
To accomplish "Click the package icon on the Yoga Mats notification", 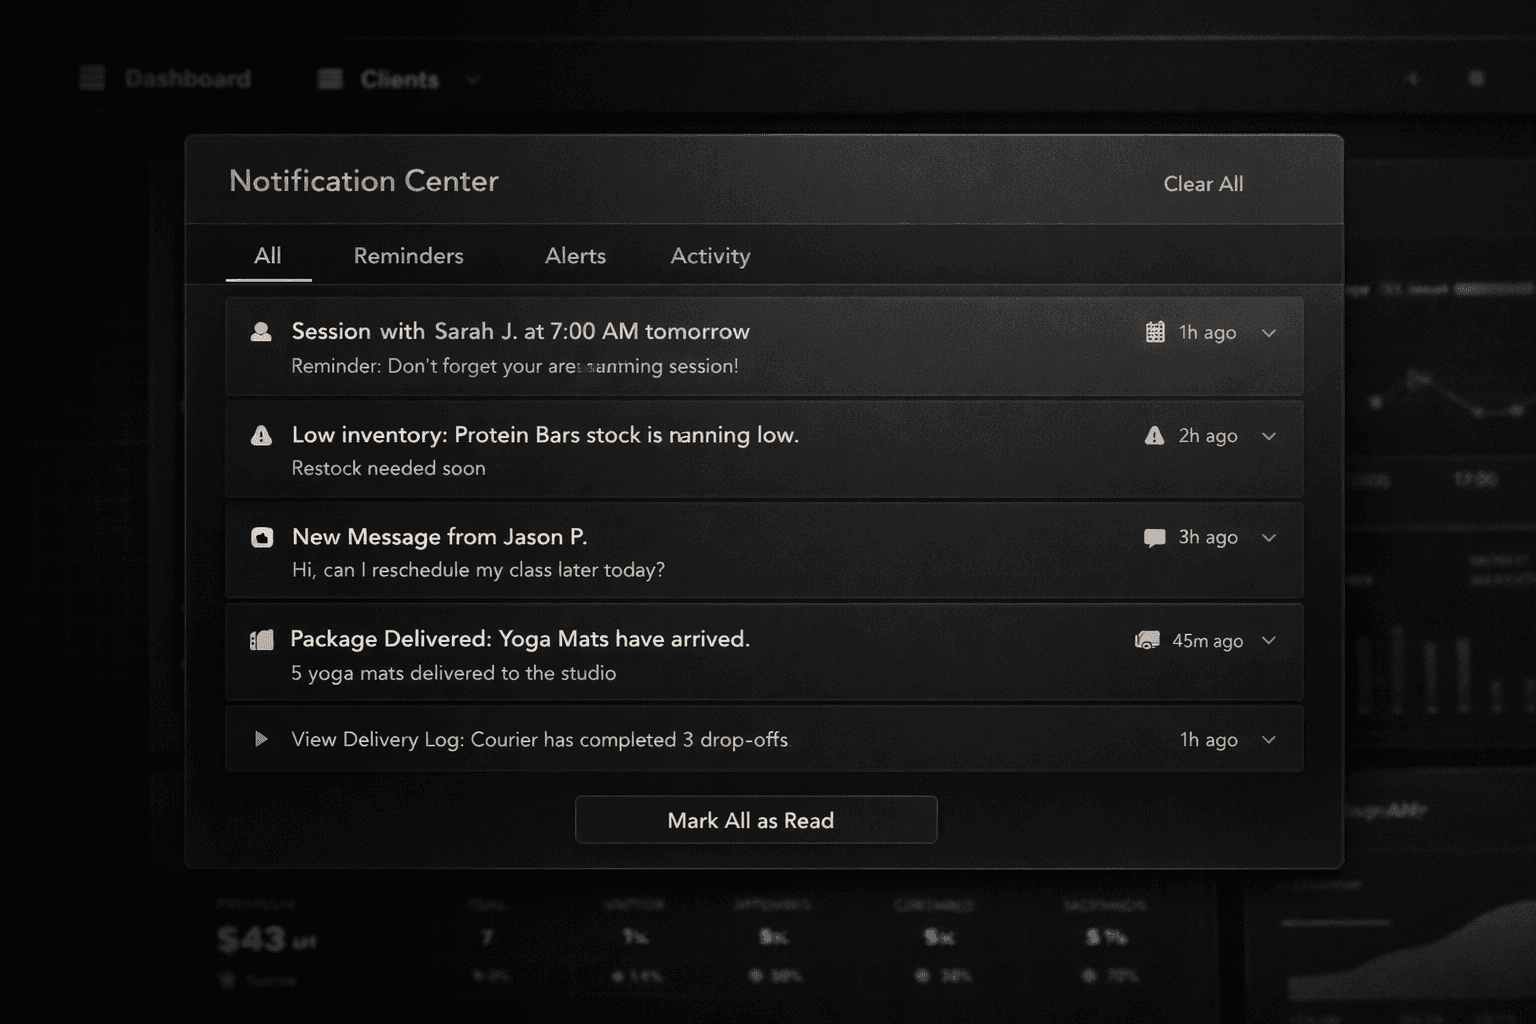I will click(262, 639).
